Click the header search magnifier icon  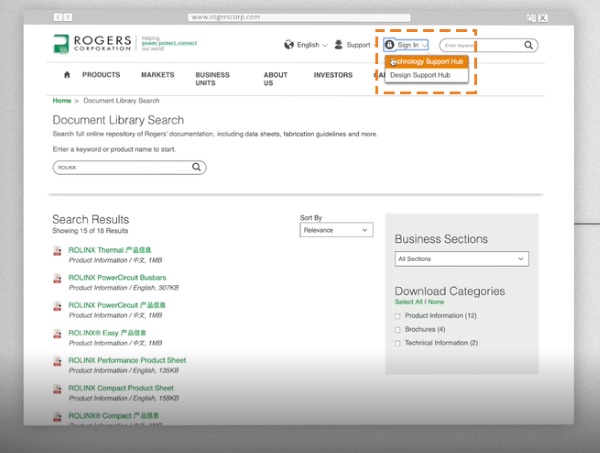click(x=528, y=45)
